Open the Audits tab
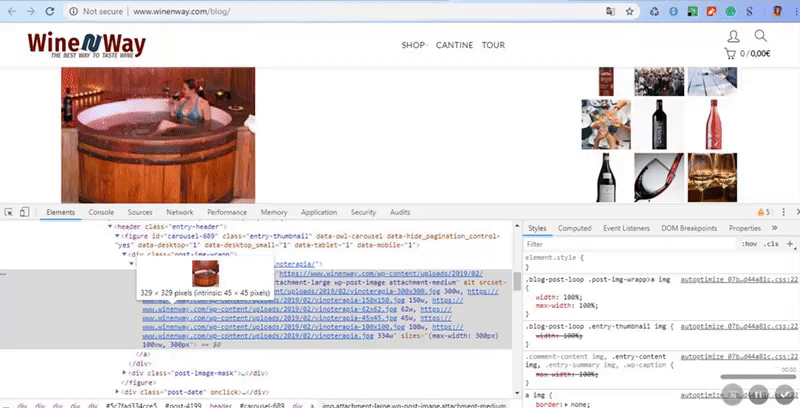 click(400, 212)
